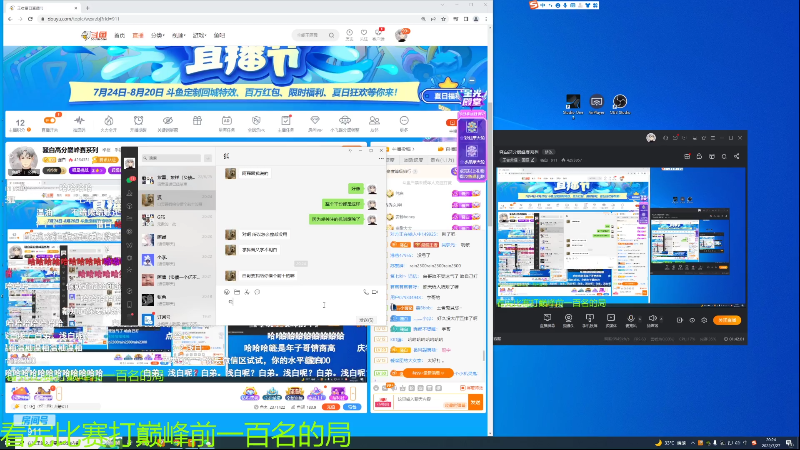Open Douyu followed channels heart icon
The height and width of the screenshot is (450, 800).
(364, 34)
